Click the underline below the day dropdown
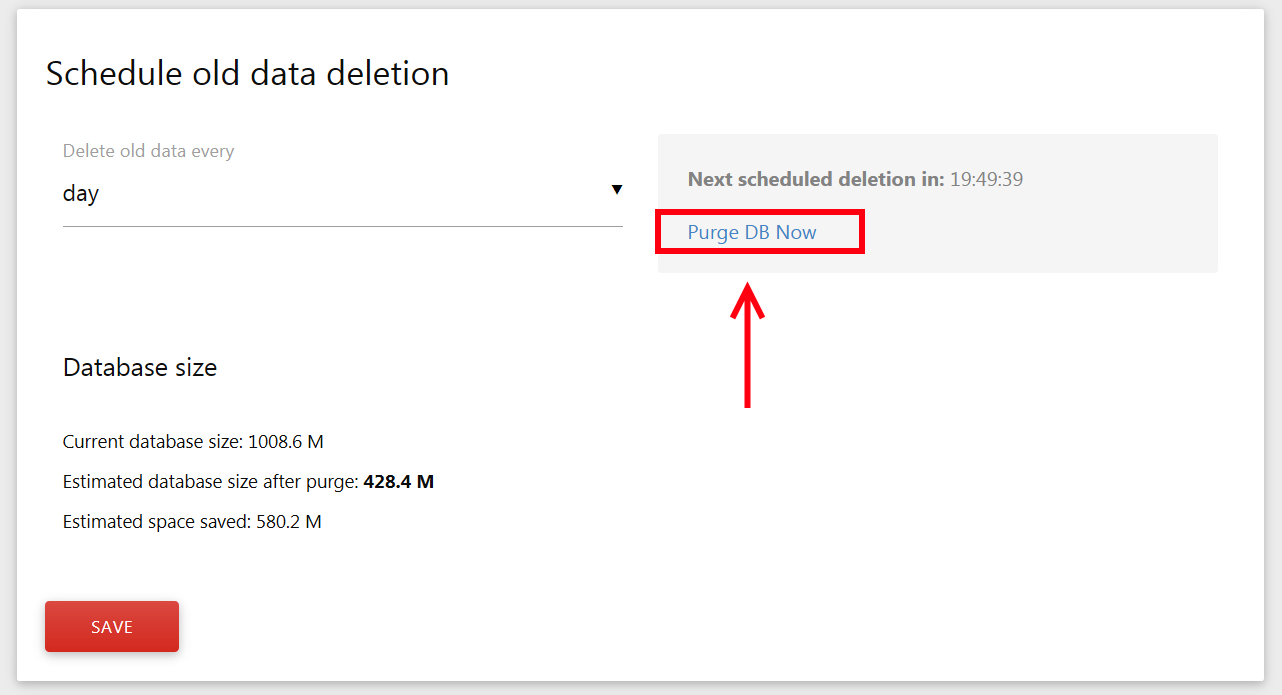This screenshot has width=1282, height=695. point(342,226)
